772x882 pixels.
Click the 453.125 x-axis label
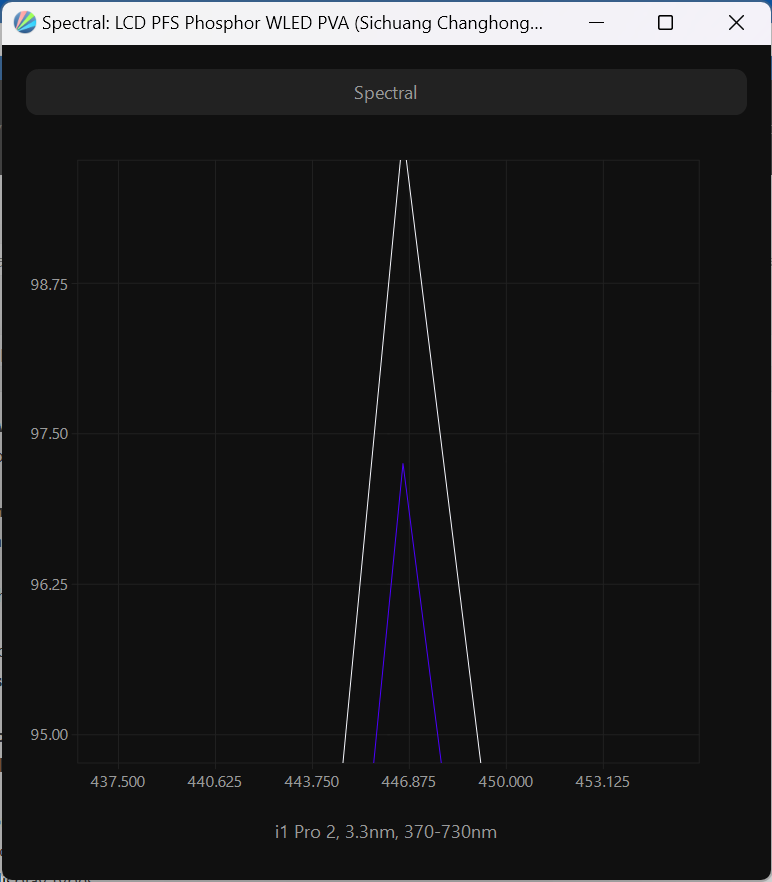(603, 782)
